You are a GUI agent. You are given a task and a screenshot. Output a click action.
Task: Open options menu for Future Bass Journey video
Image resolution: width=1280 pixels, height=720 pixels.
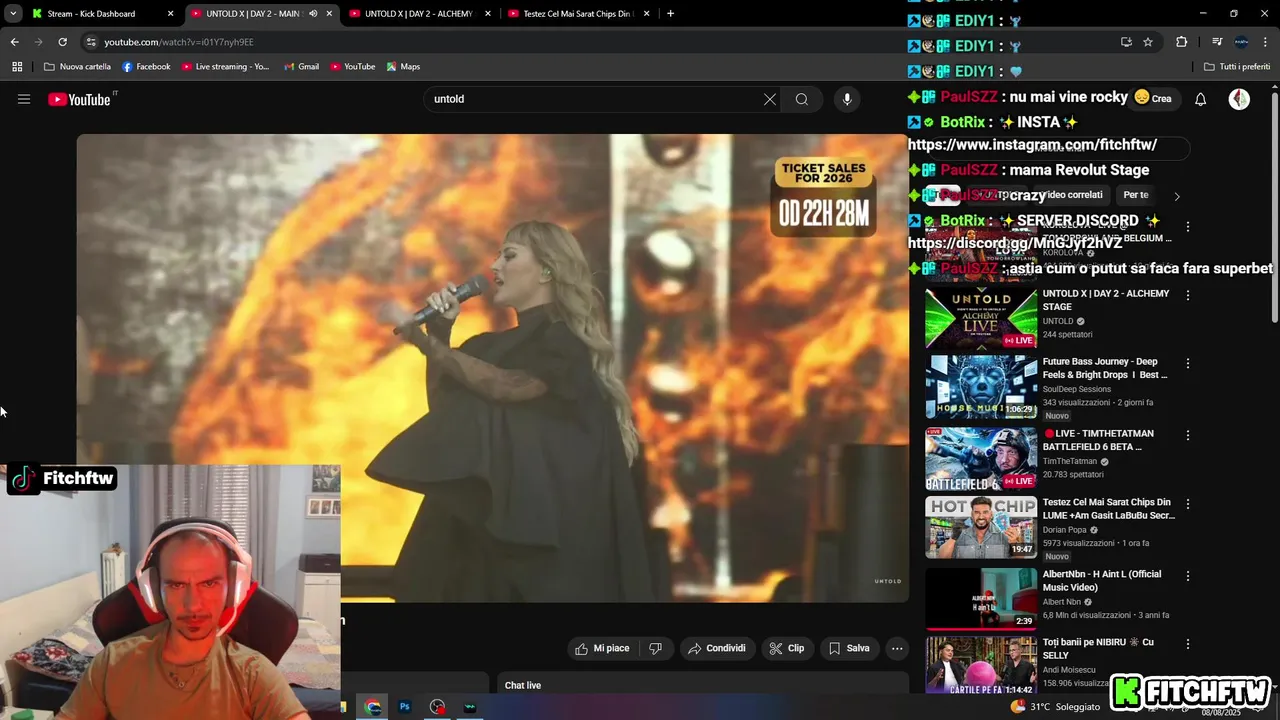click(x=1188, y=363)
